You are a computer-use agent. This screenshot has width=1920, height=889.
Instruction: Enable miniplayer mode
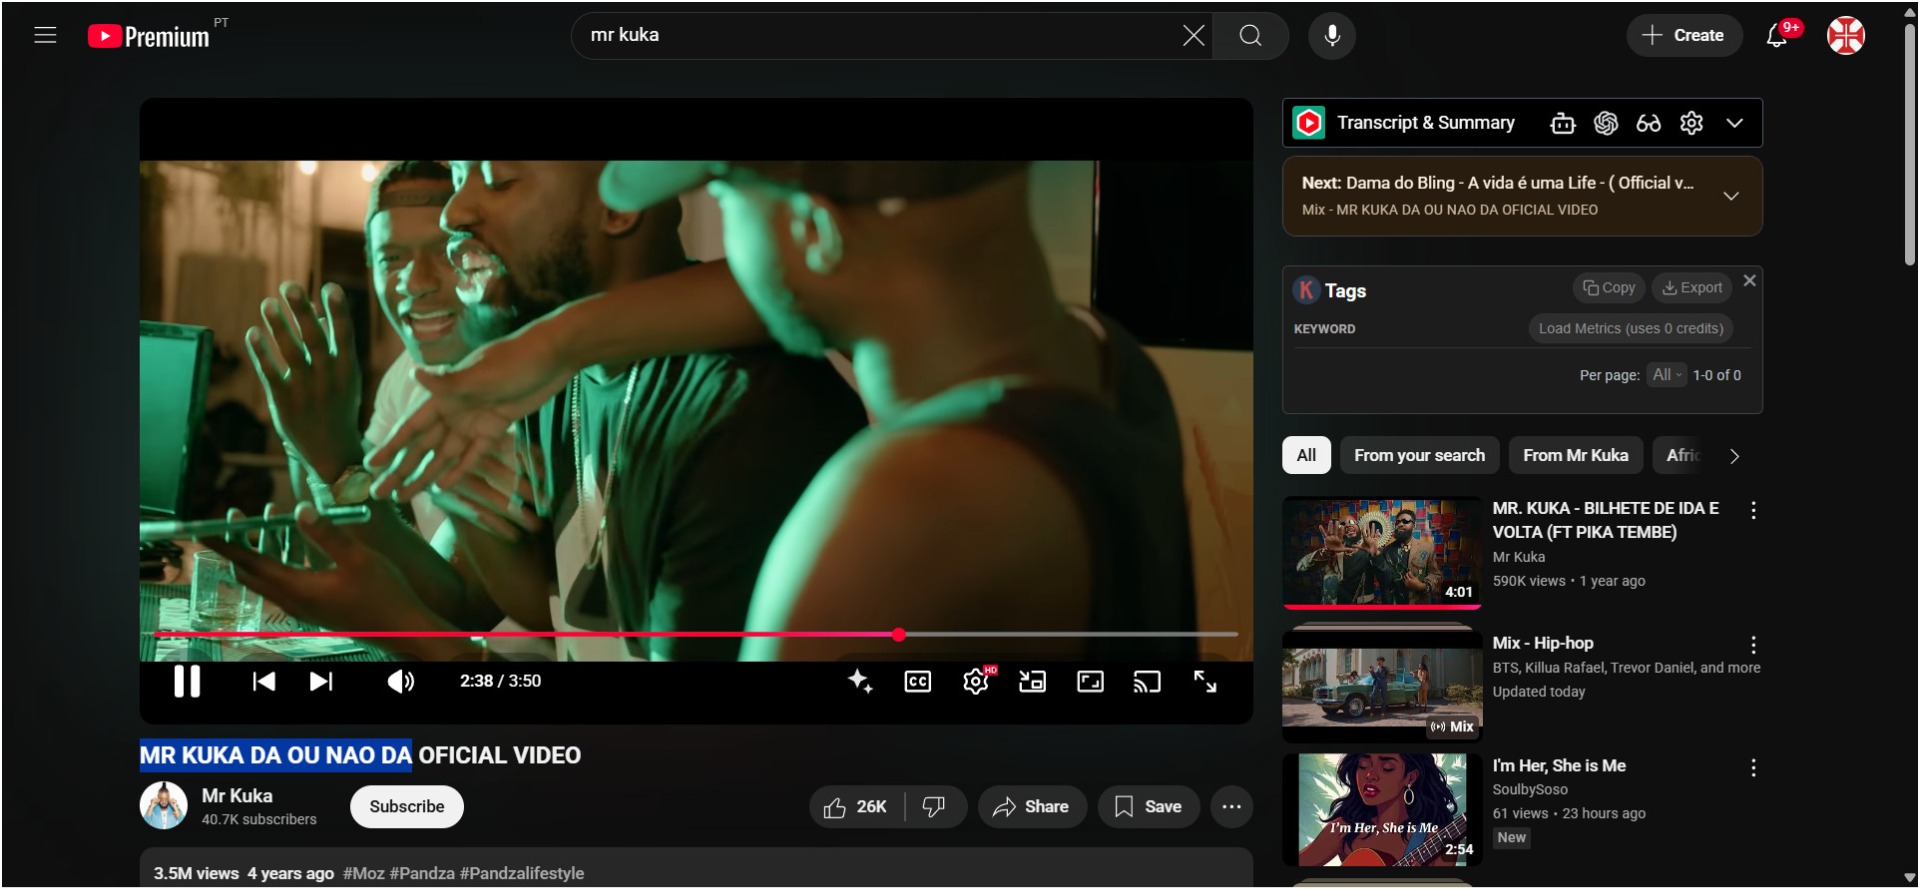tap(1032, 681)
